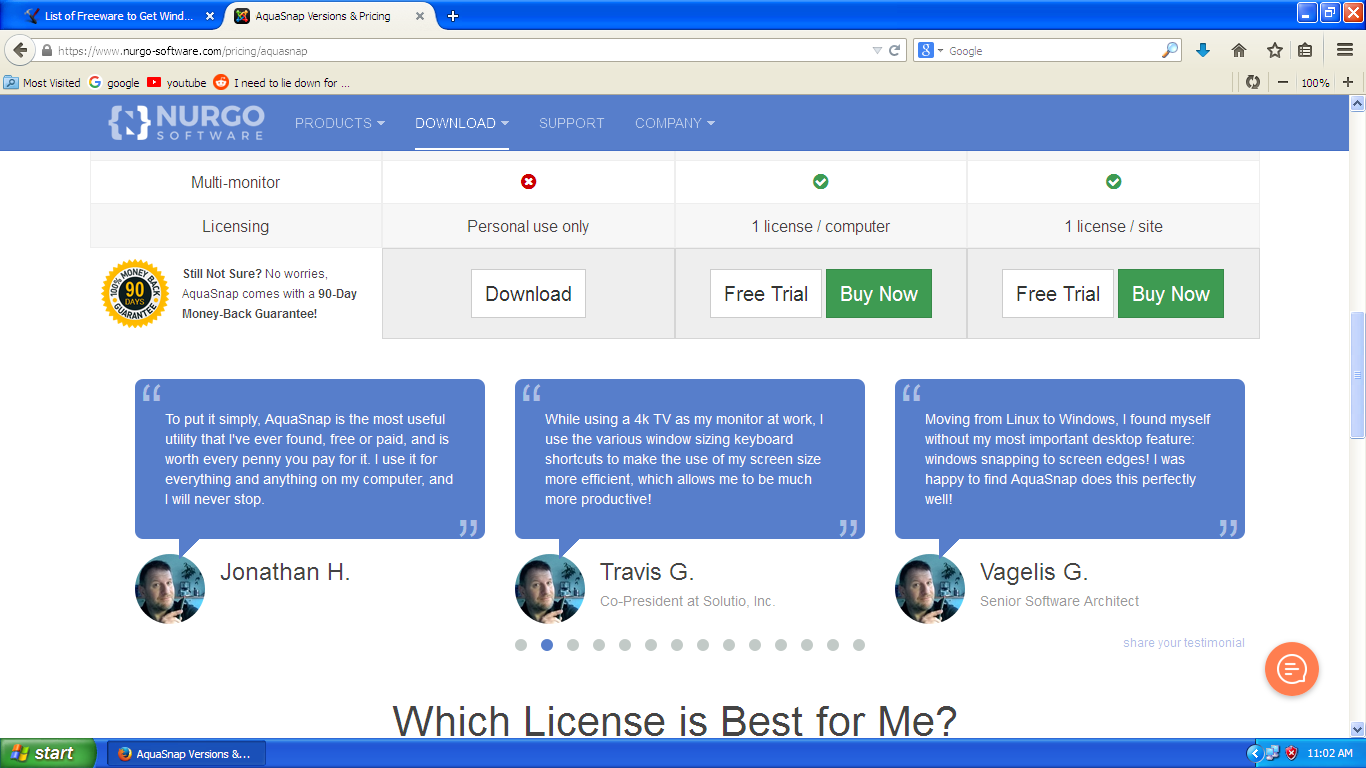Open the orange chat bubble icon

1292,668
